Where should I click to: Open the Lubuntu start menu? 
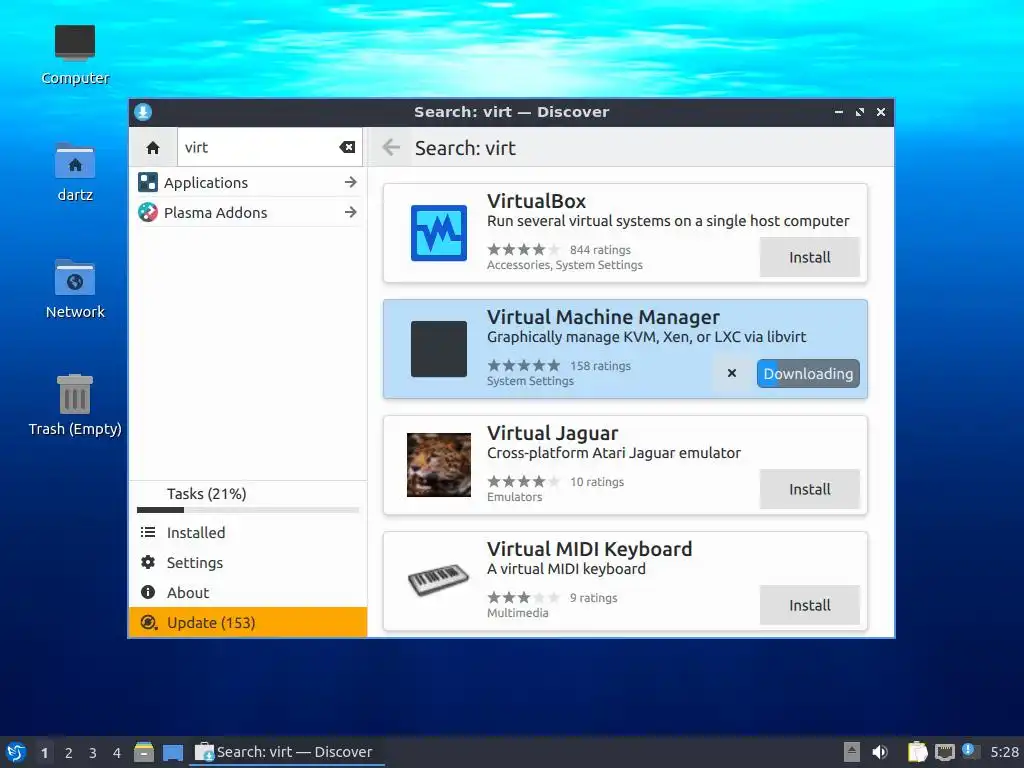click(x=16, y=752)
